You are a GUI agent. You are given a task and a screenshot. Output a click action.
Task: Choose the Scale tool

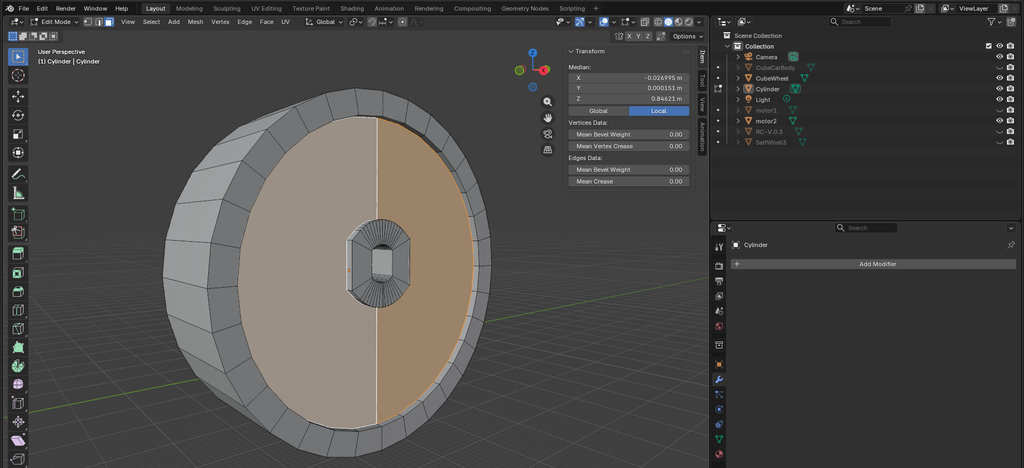click(x=18, y=134)
